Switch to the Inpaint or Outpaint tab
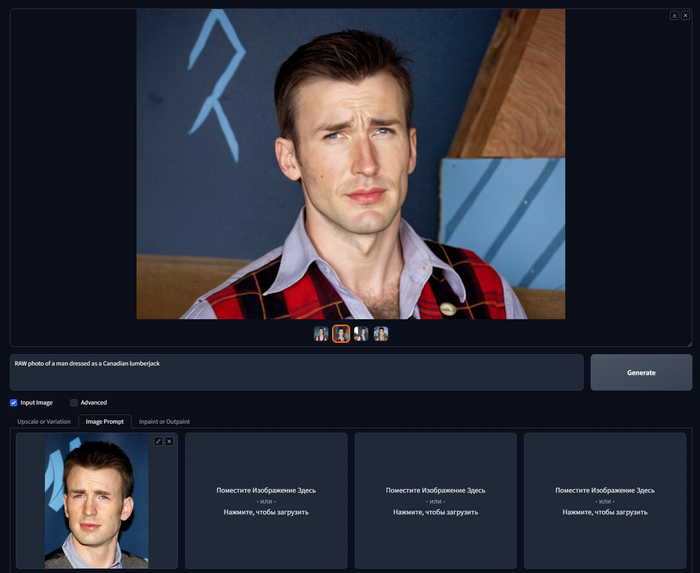The height and width of the screenshot is (573, 700). [x=164, y=421]
